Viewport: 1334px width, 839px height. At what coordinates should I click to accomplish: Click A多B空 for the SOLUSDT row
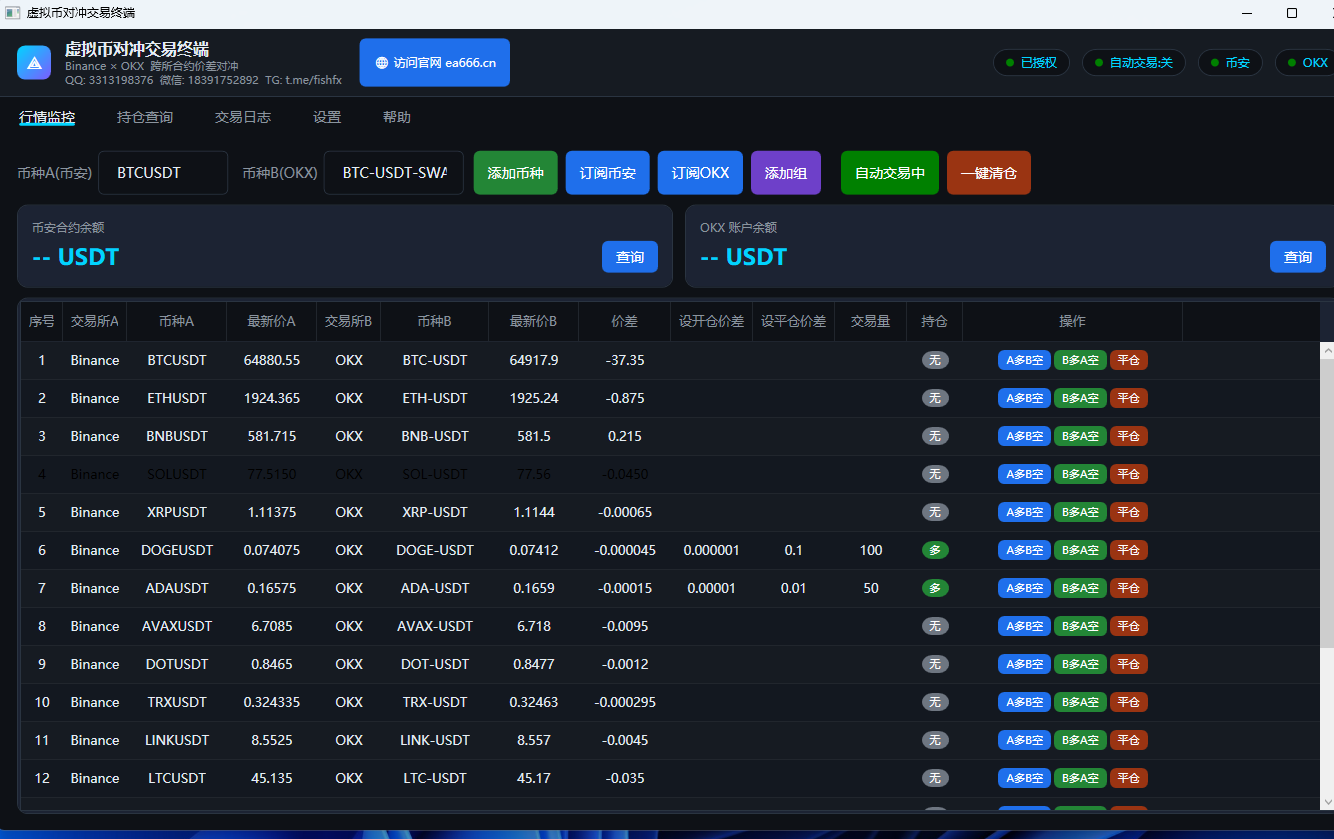tap(1024, 474)
